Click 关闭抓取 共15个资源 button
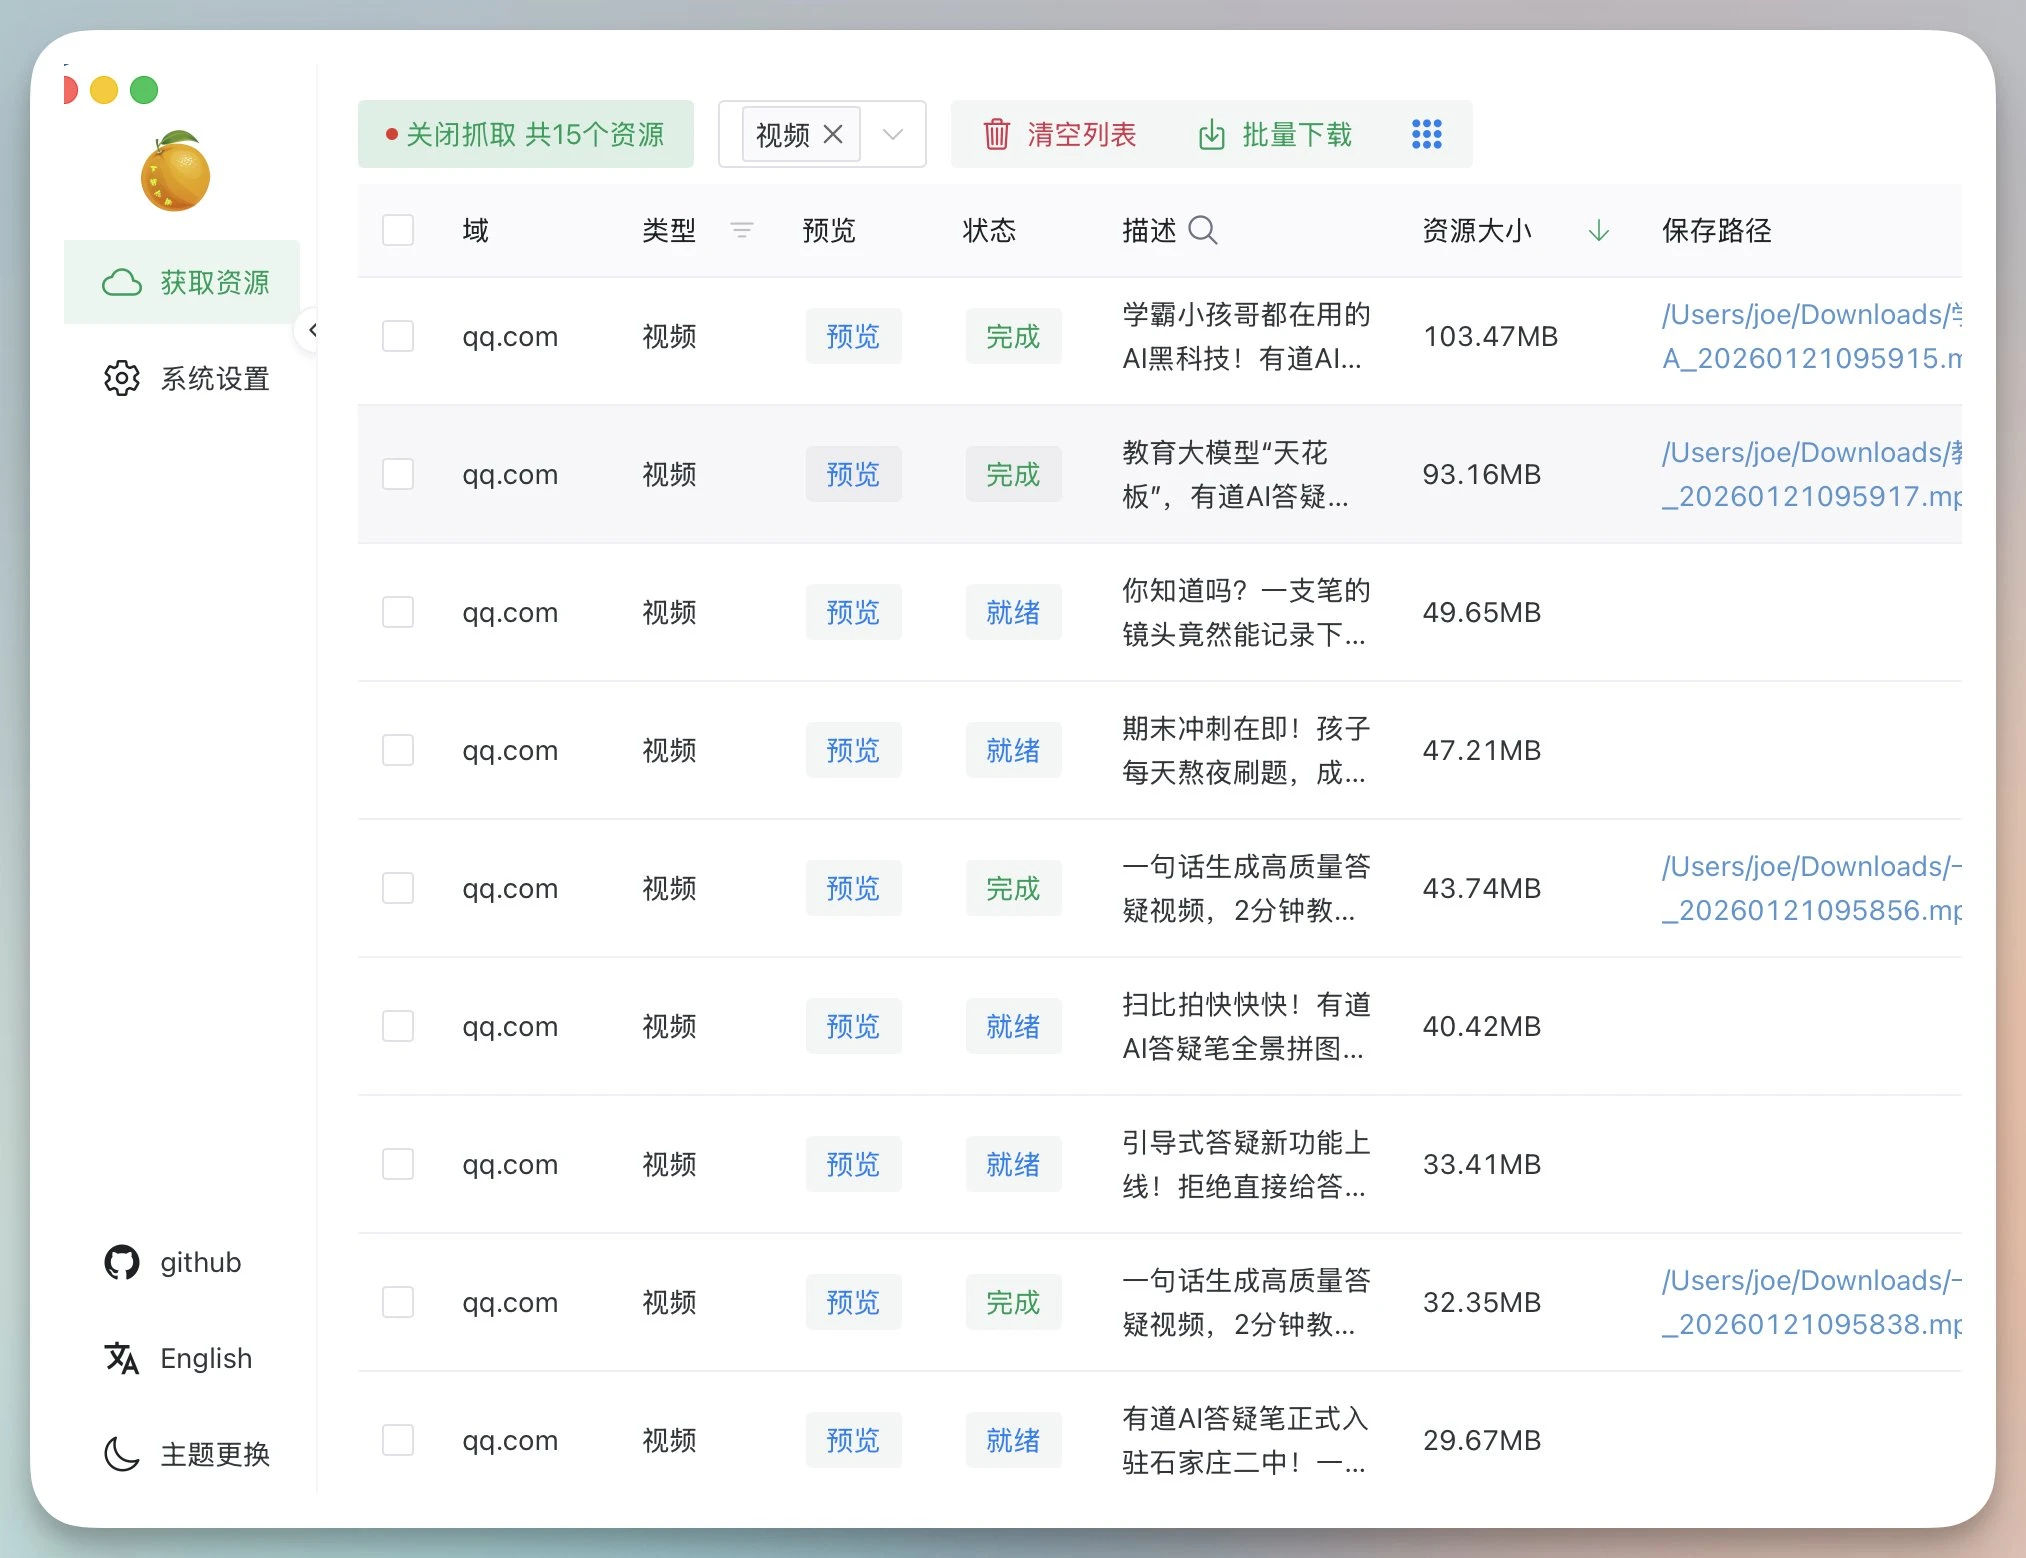The width and height of the screenshot is (2026, 1558). tap(525, 134)
